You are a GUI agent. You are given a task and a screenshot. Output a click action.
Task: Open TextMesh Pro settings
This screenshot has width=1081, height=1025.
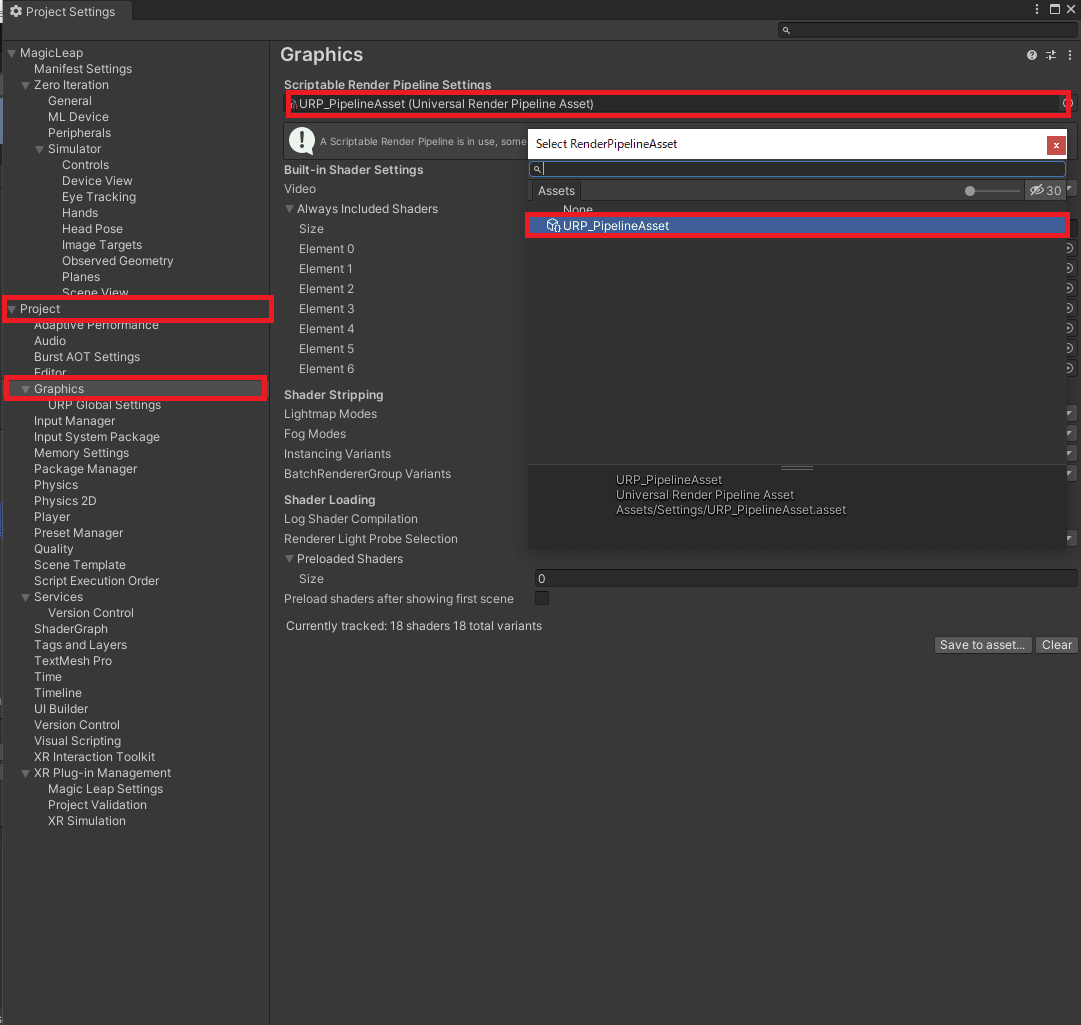coord(72,661)
